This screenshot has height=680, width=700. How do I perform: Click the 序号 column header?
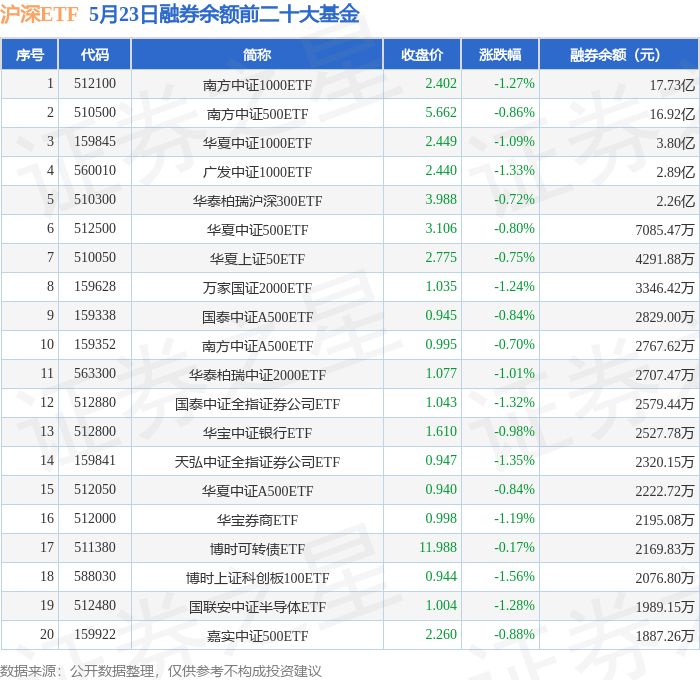tap(29, 54)
